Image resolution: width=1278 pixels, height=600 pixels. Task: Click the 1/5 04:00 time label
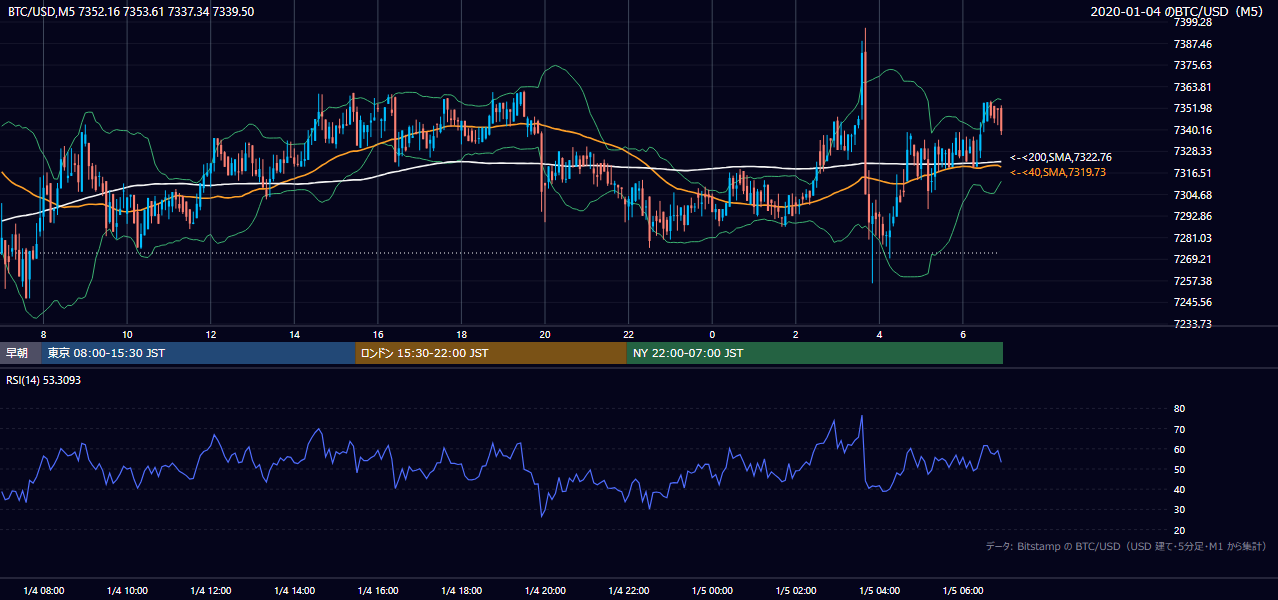(x=879, y=591)
